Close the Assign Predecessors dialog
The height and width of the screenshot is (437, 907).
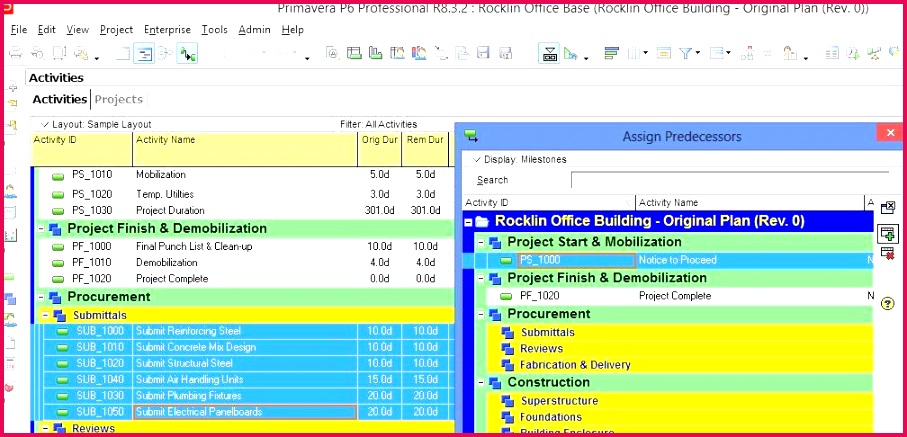(889, 133)
